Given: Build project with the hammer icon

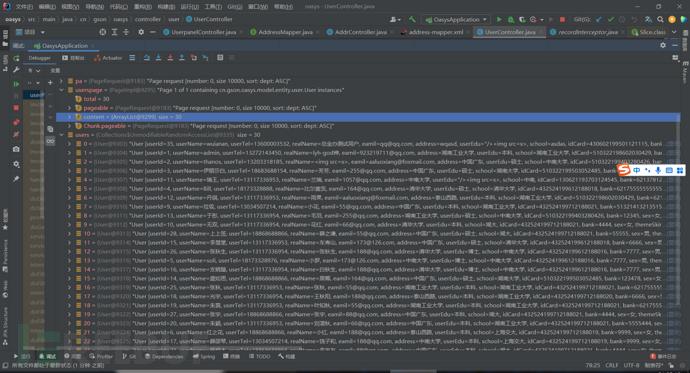Looking at the screenshot, I should [x=412, y=19].
